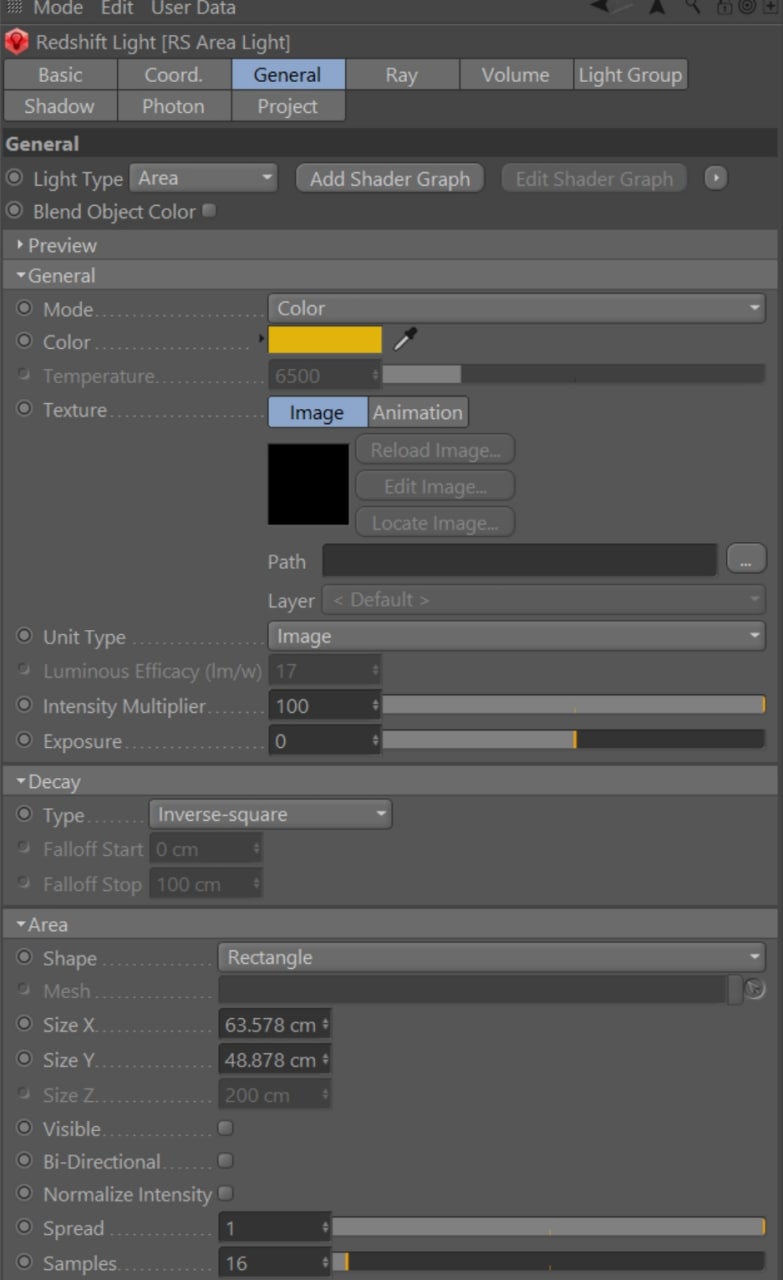The width and height of the screenshot is (783, 1280).
Task: Click the lock element icon
Action: point(723,7)
